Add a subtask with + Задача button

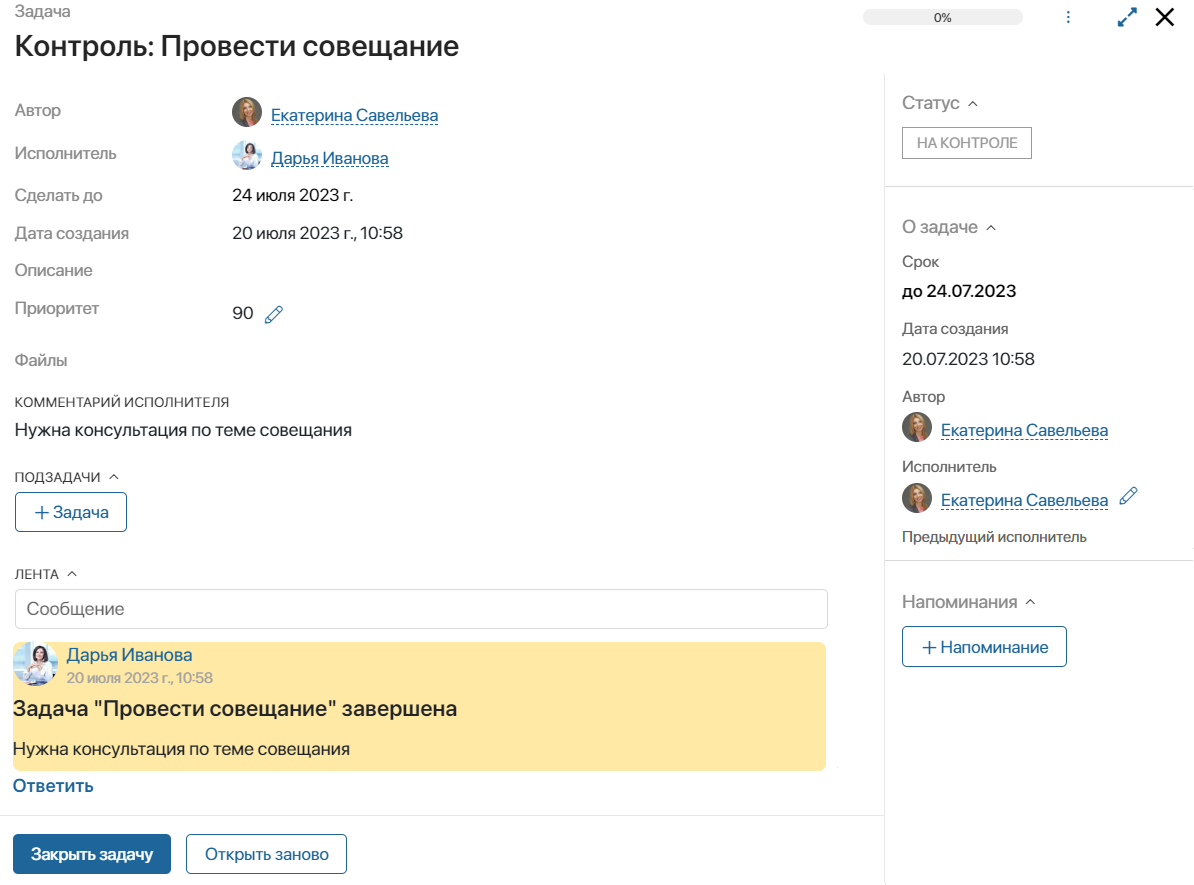click(71, 513)
